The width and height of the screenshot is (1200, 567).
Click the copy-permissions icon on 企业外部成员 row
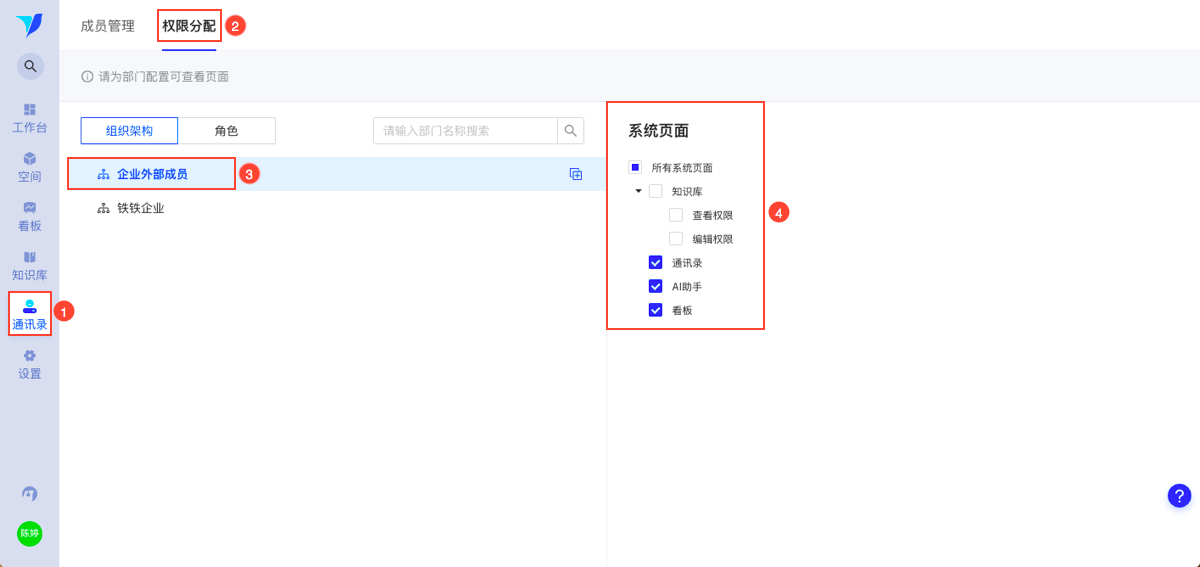point(576,174)
